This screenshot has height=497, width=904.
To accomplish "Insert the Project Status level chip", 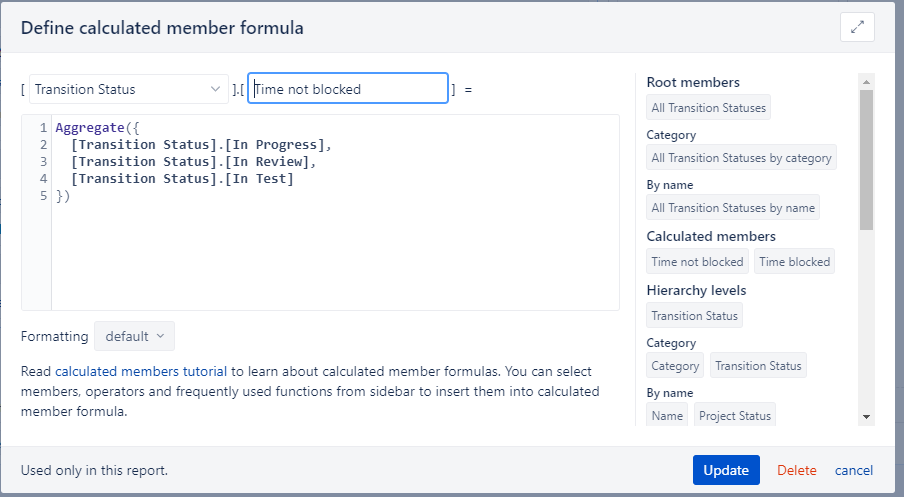I will [734, 415].
